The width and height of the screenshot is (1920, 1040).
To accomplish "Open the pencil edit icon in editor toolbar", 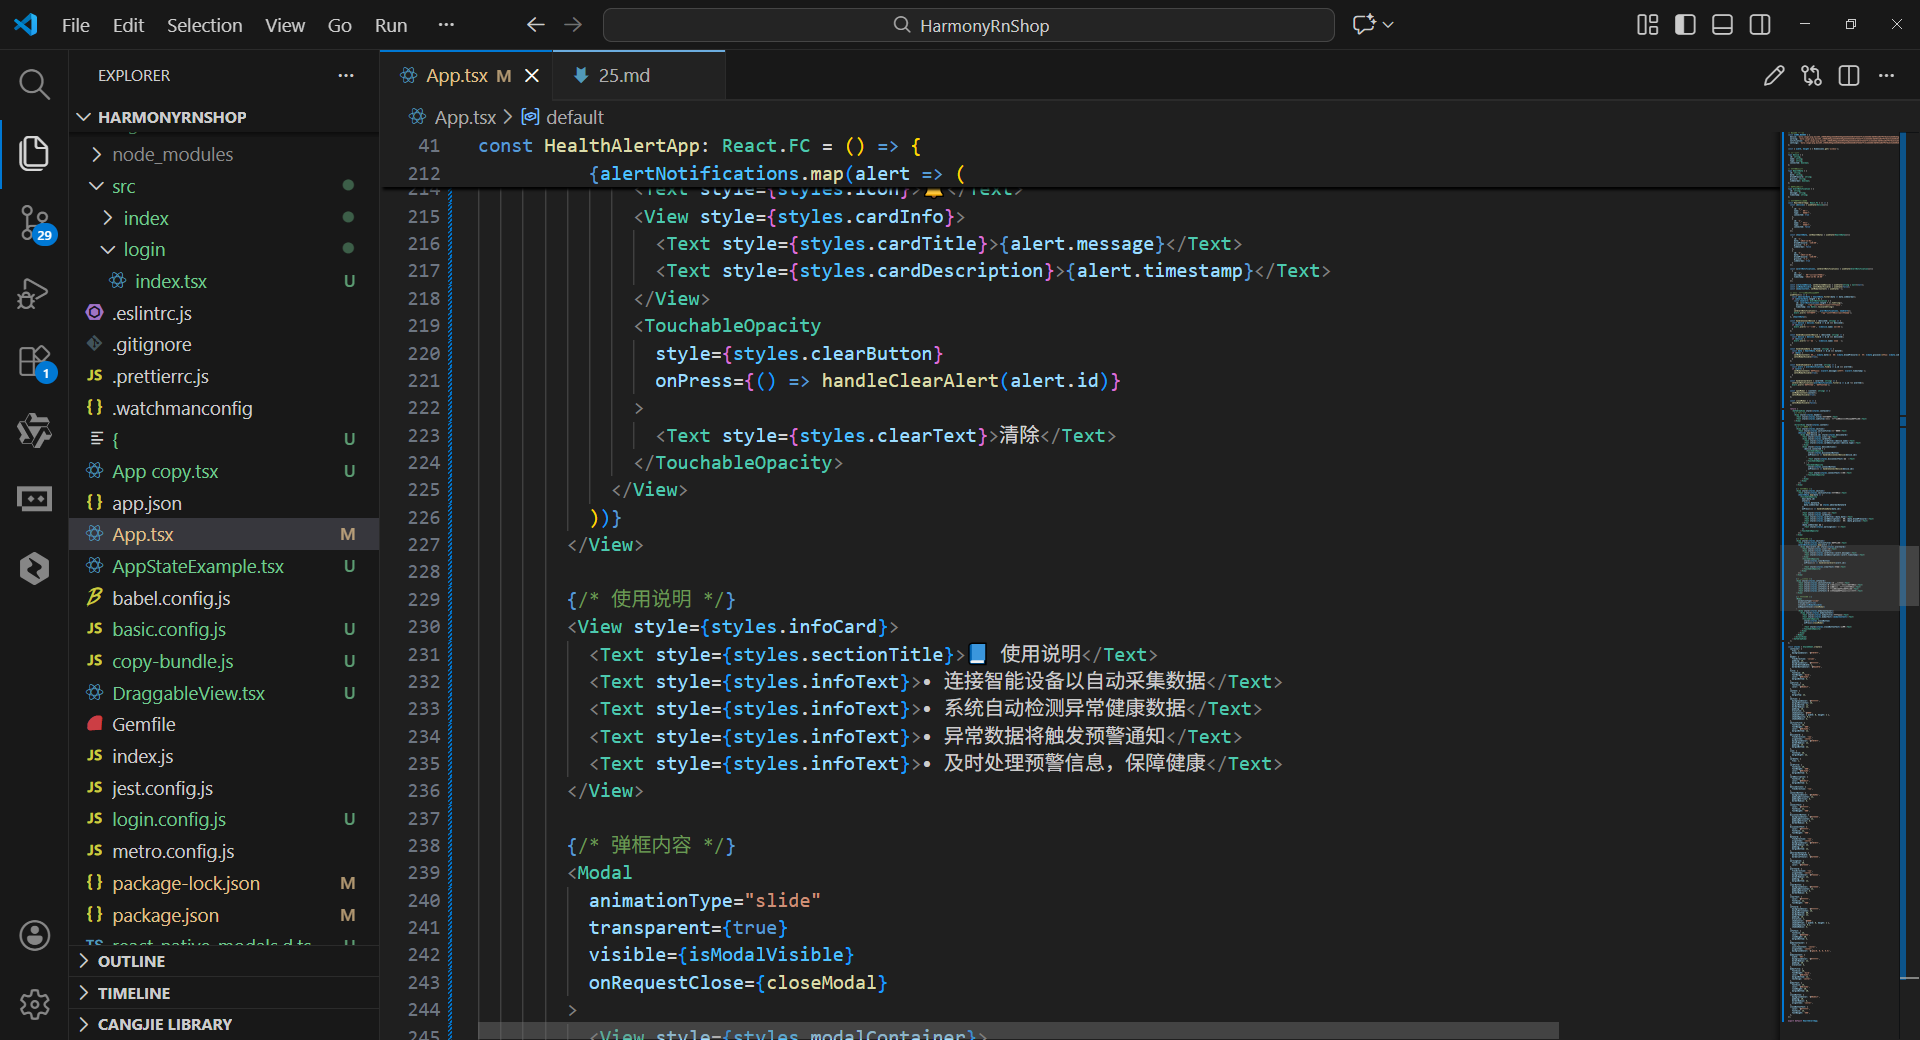I will click(1774, 76).
